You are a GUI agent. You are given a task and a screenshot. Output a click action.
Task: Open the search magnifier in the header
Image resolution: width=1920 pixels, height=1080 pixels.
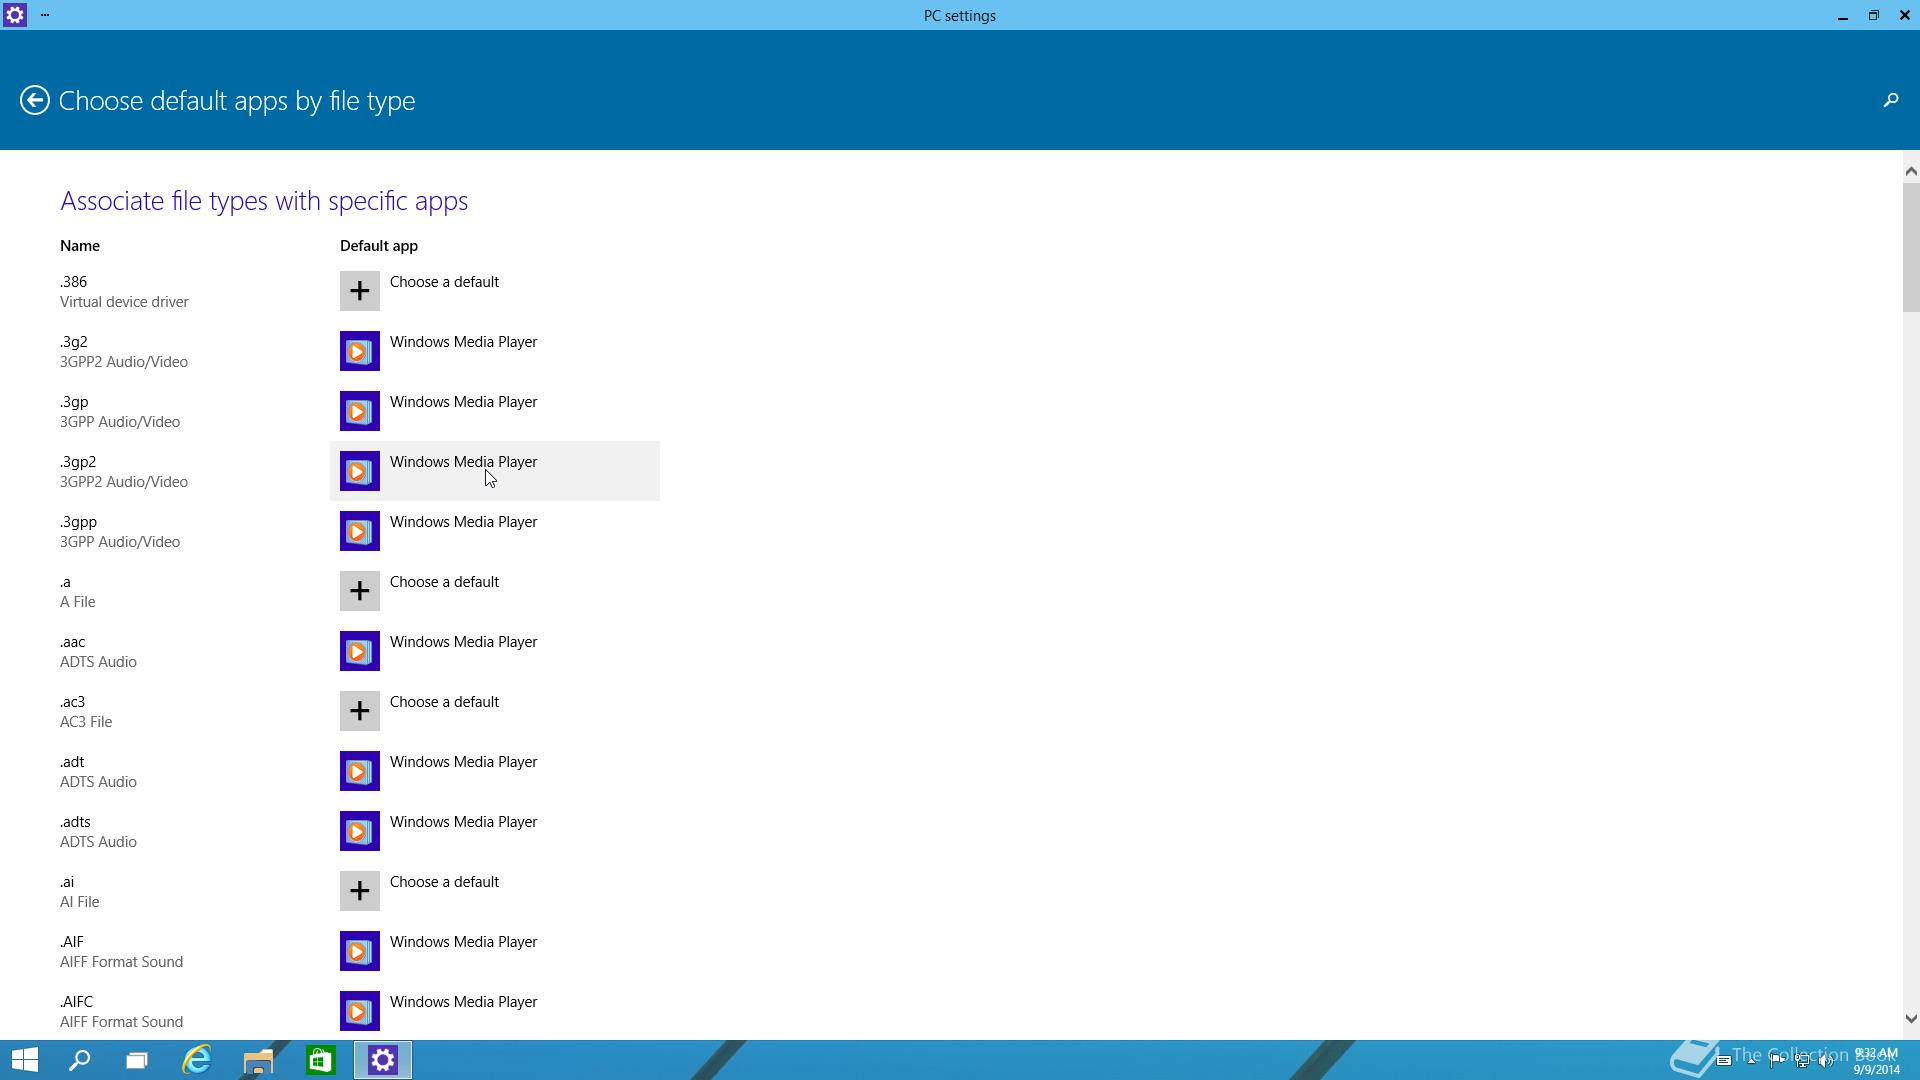(x=1890, y=100)
